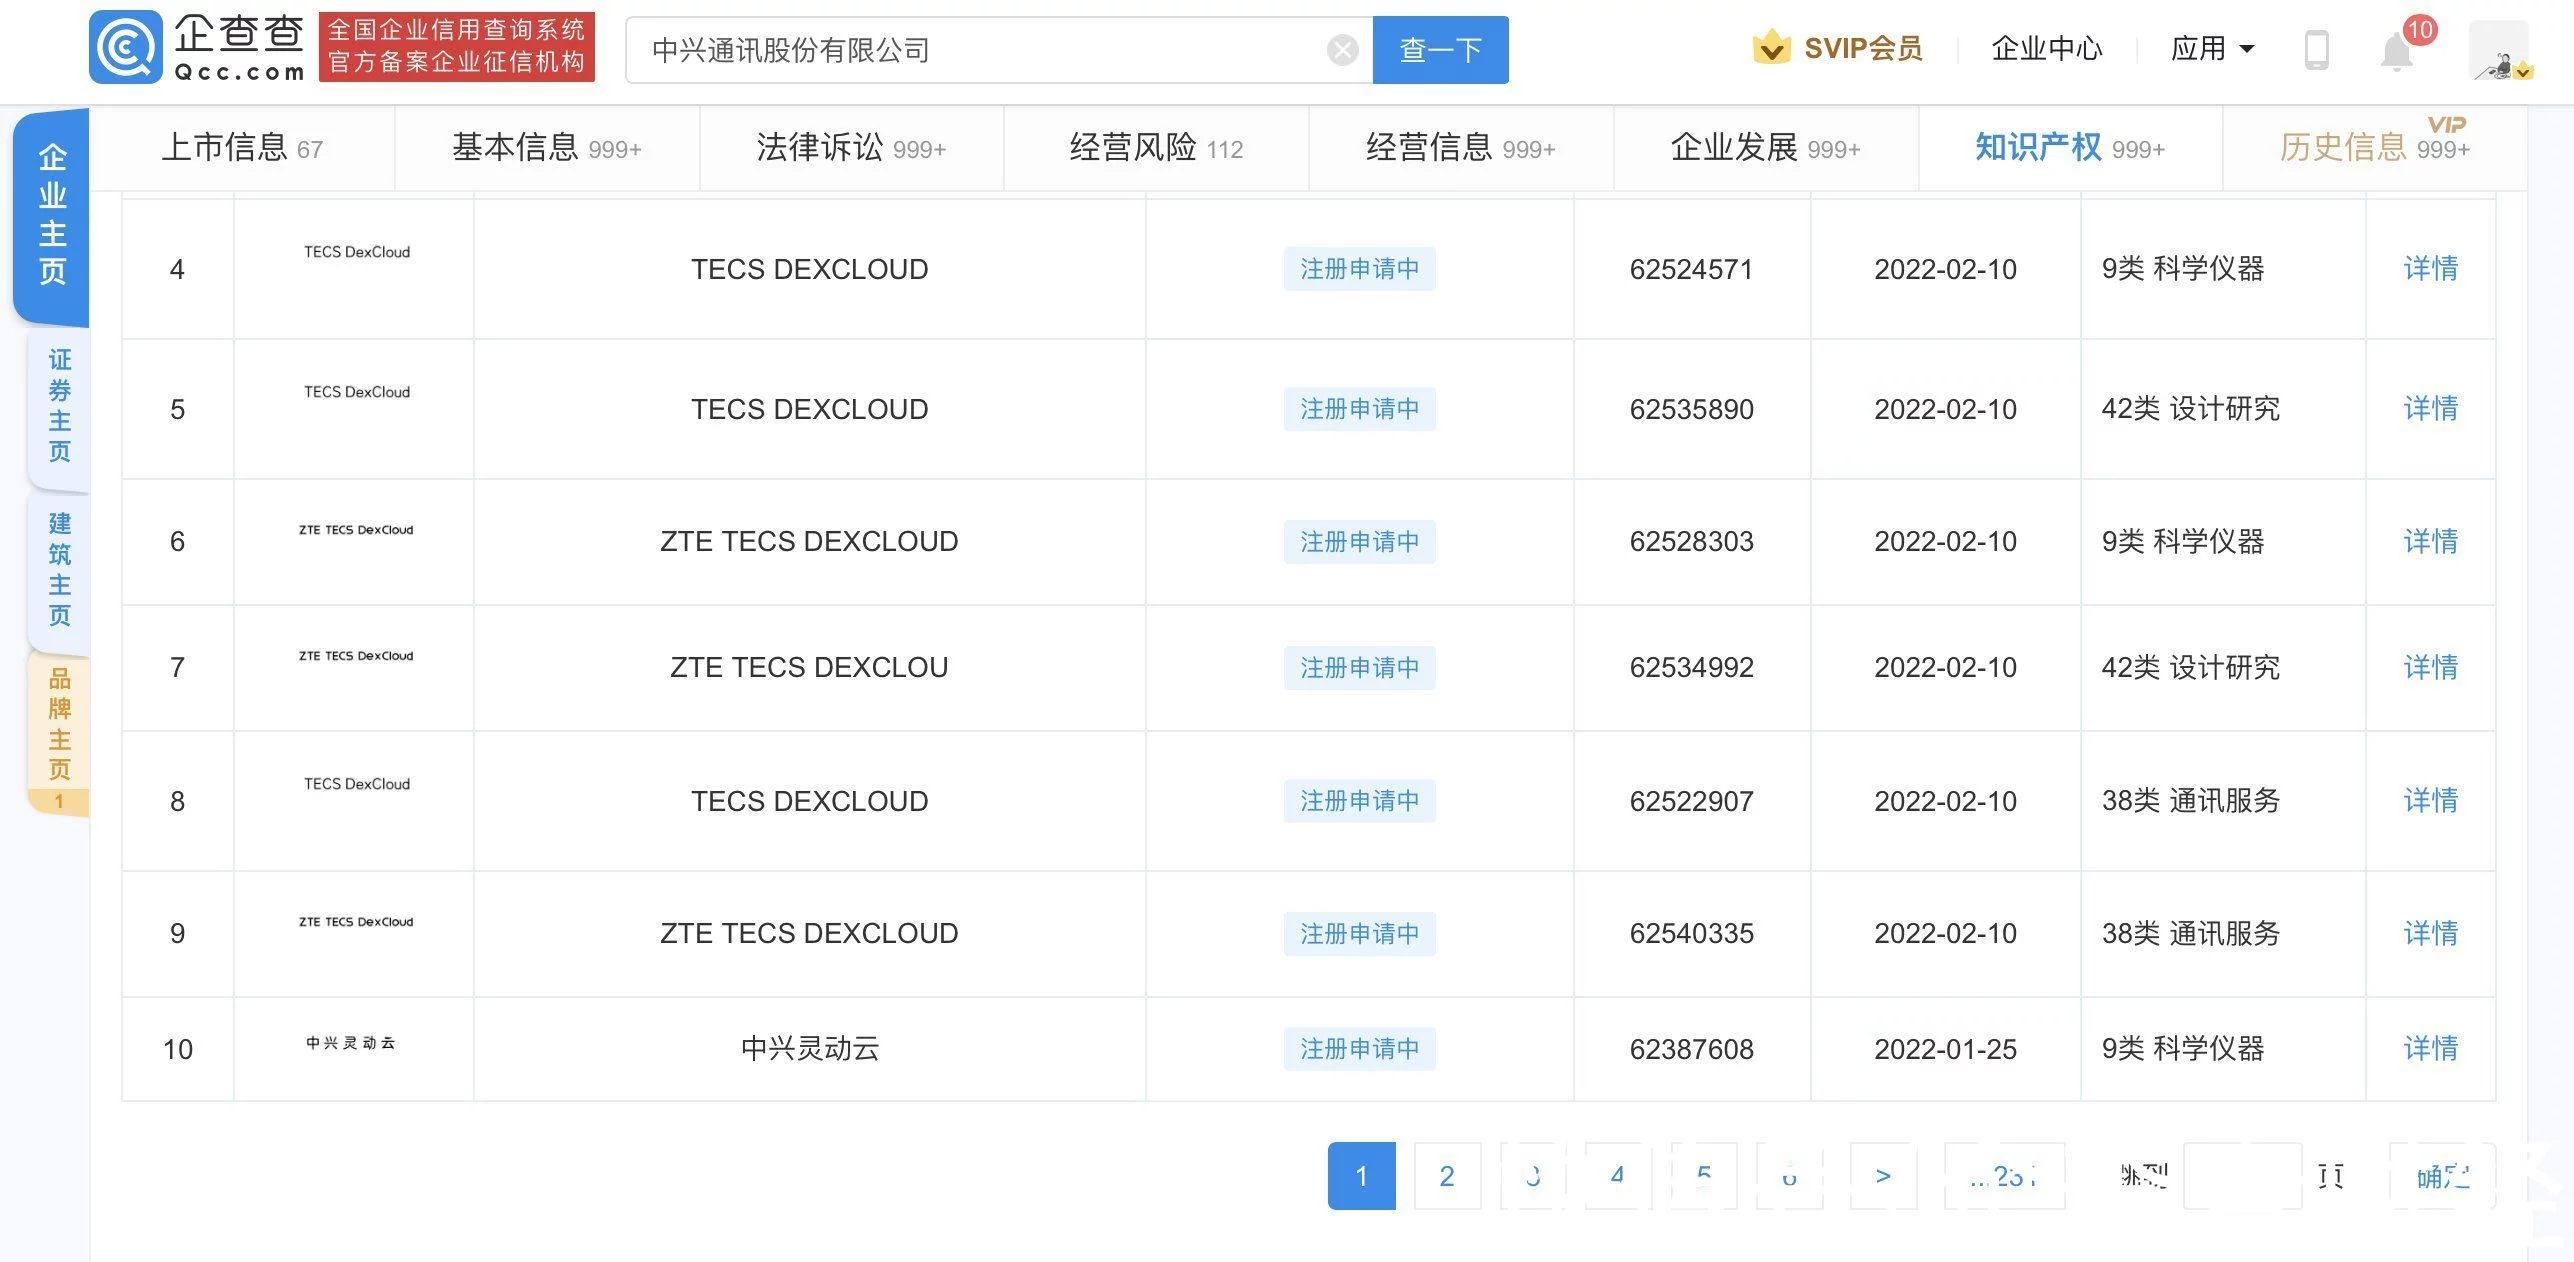Switch to the 企业发展 tab
This screenshot has width=2574, height=1262.
[1766, 148]
